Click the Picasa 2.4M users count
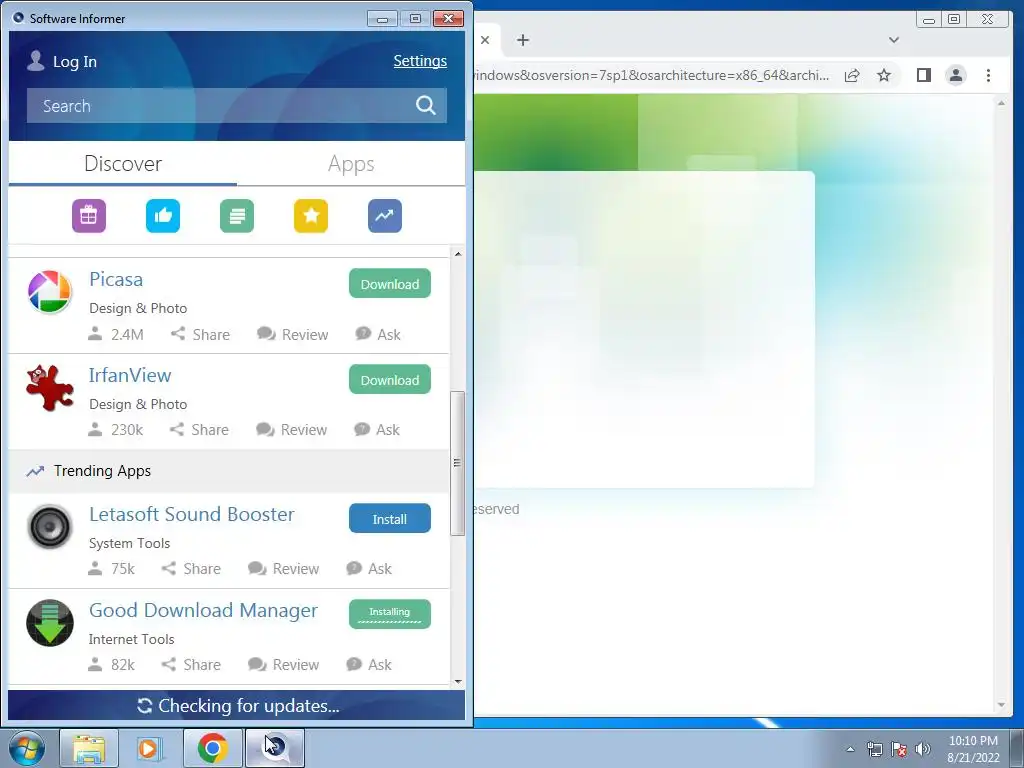Screen dimensions: 1024x768 pyautogui.click(x=116, y=334)
